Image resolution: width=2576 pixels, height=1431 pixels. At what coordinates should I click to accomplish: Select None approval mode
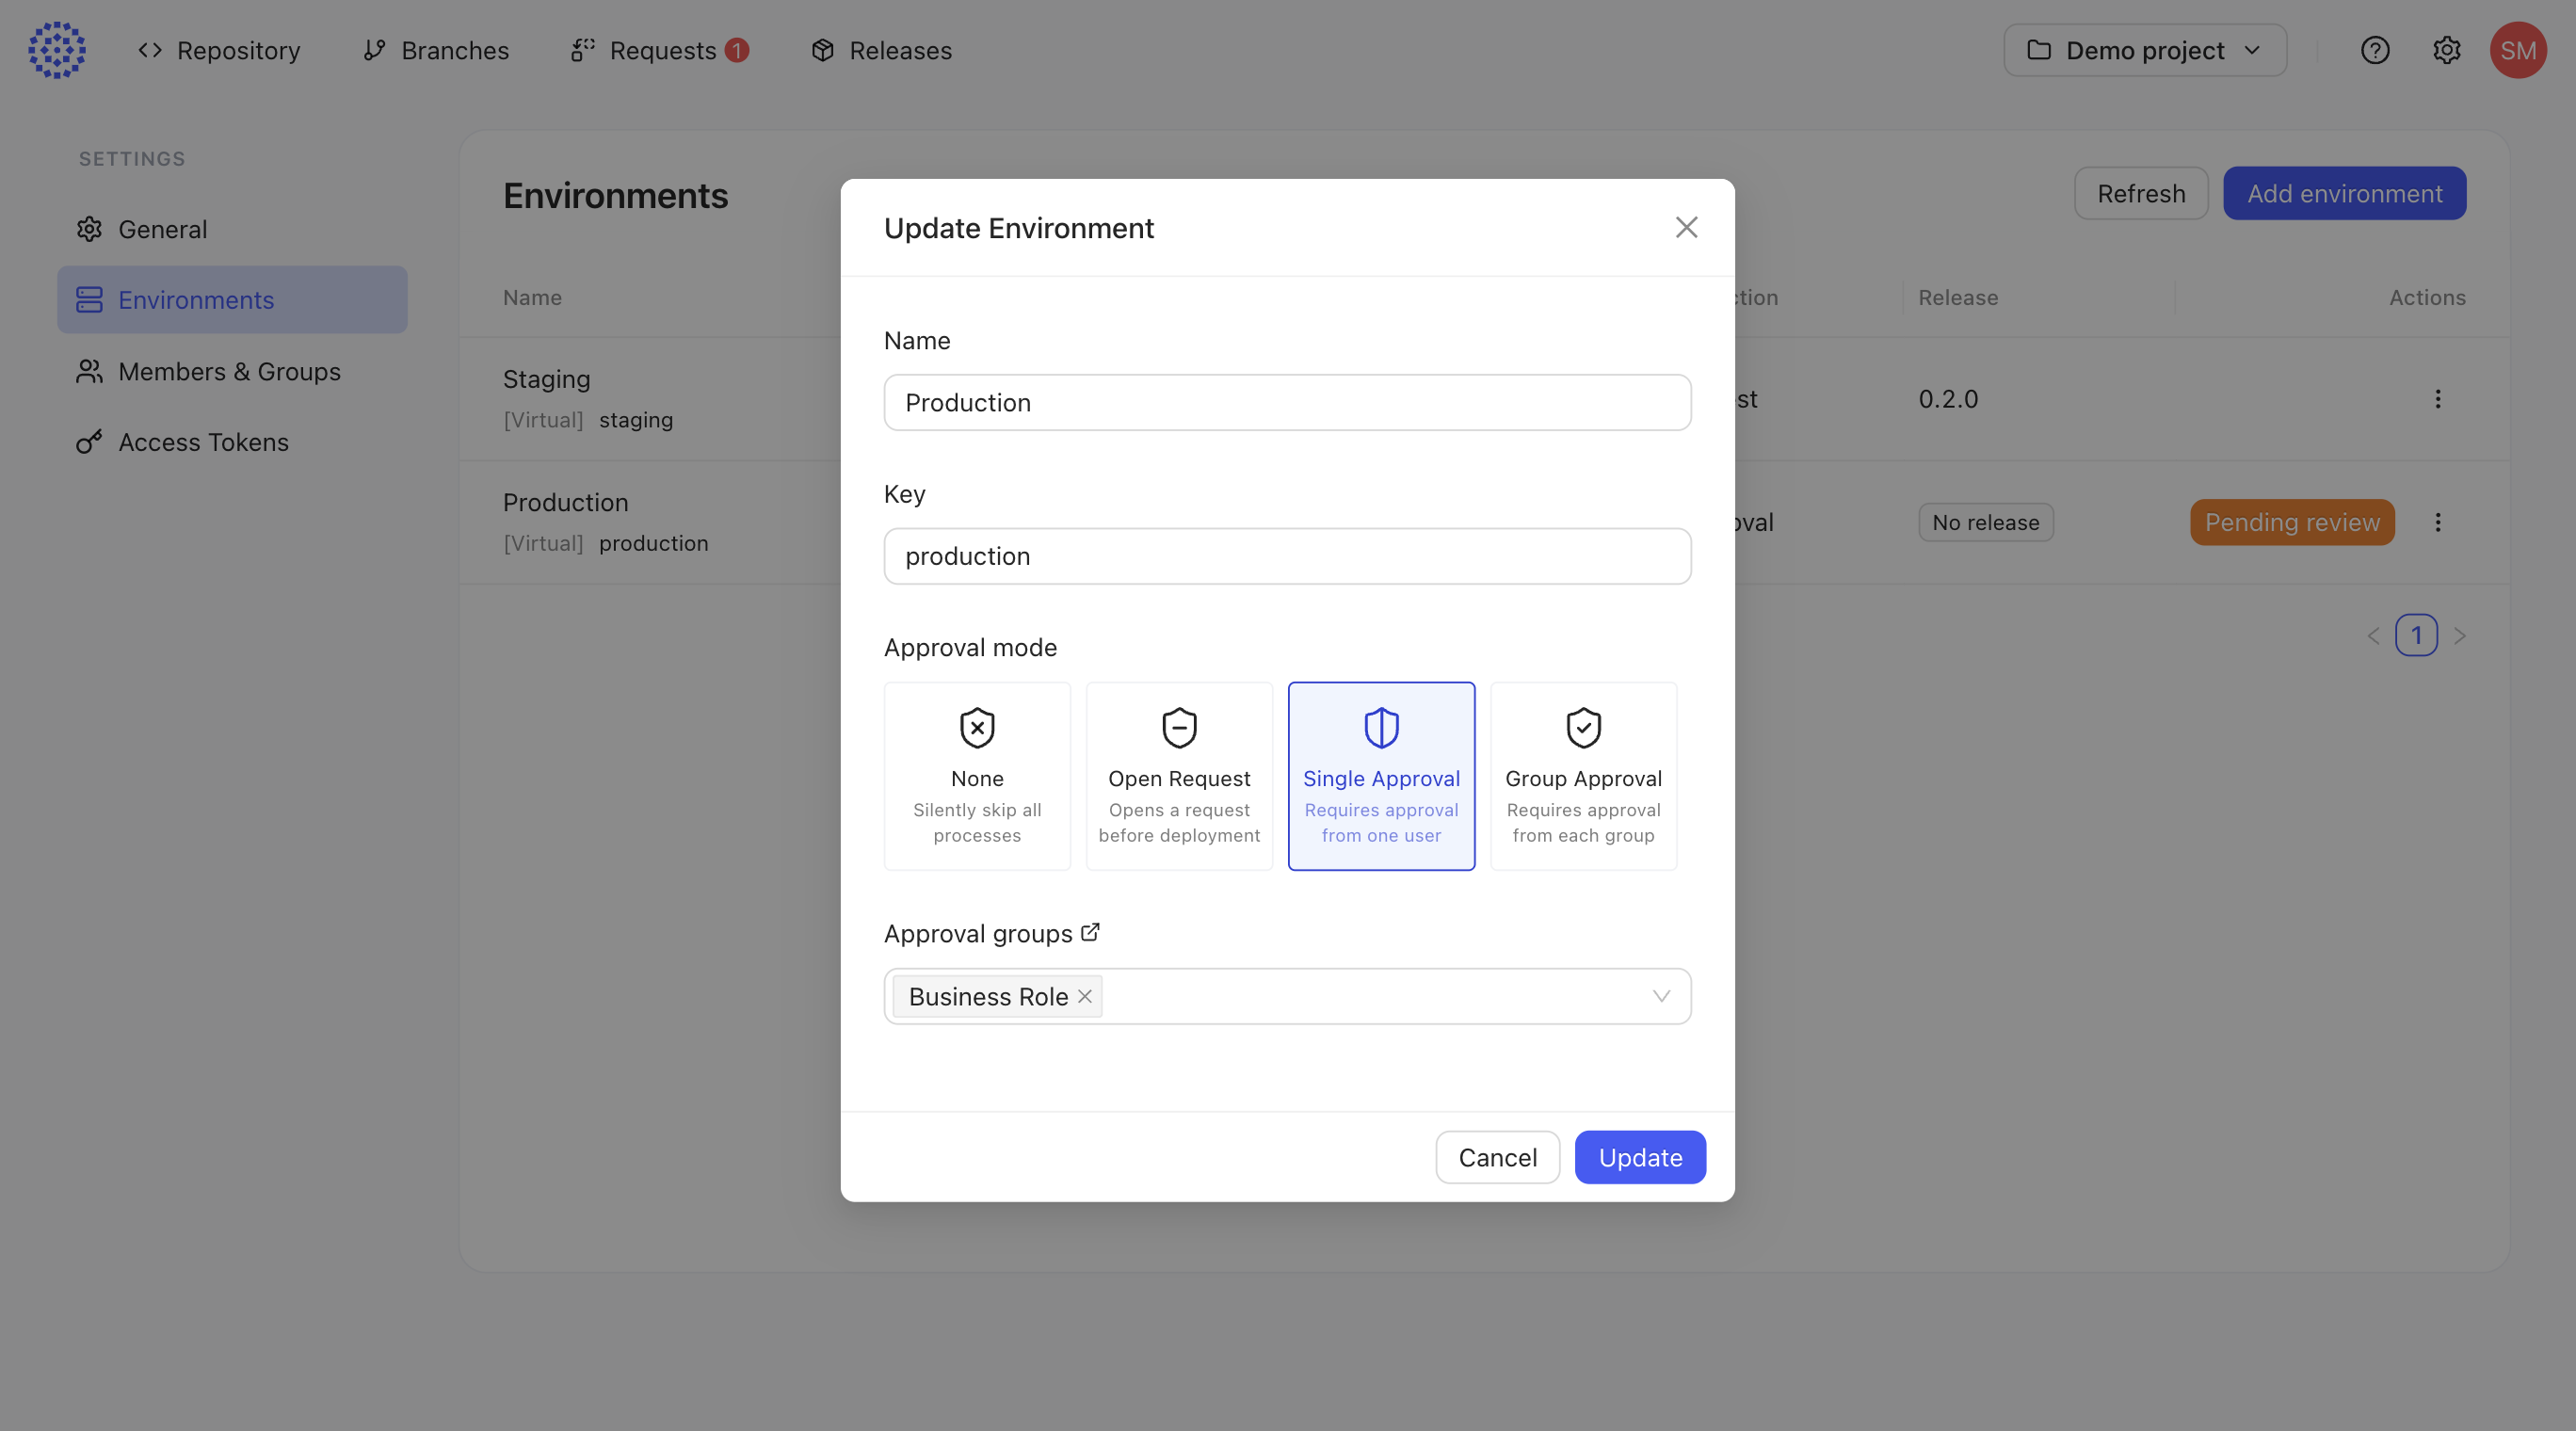pos(977,776)
